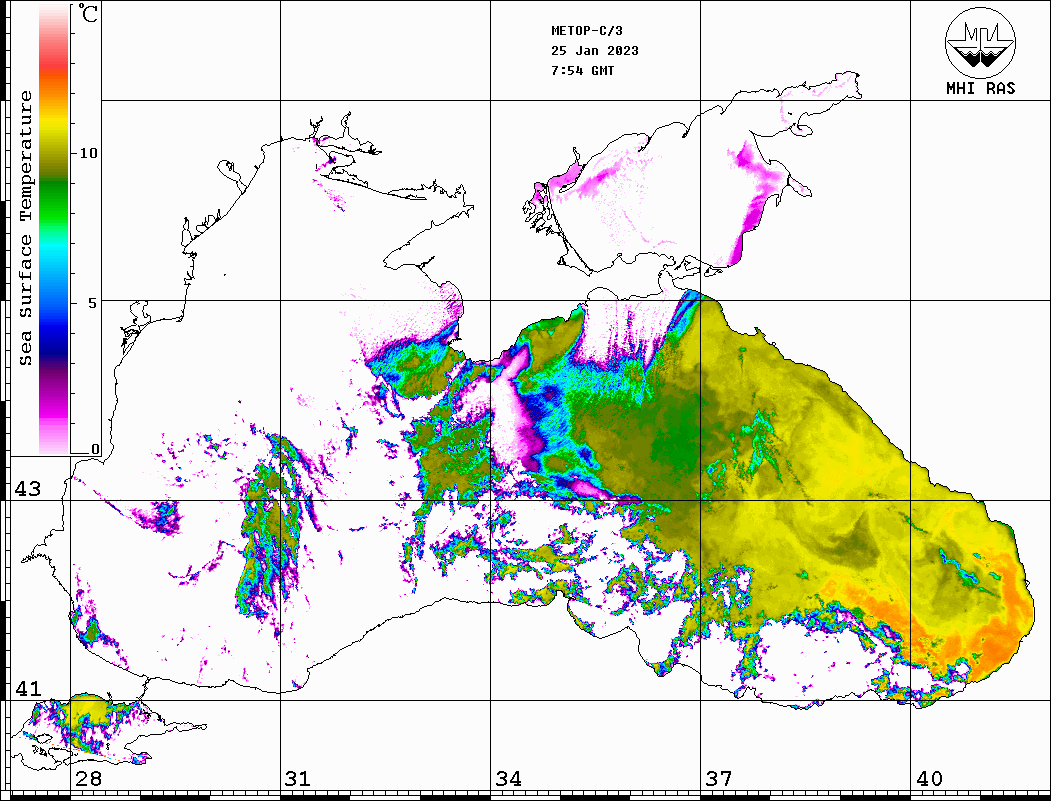Click latitude label '43'
This screenshot has width=1051, height=801.
coord(27,489)
